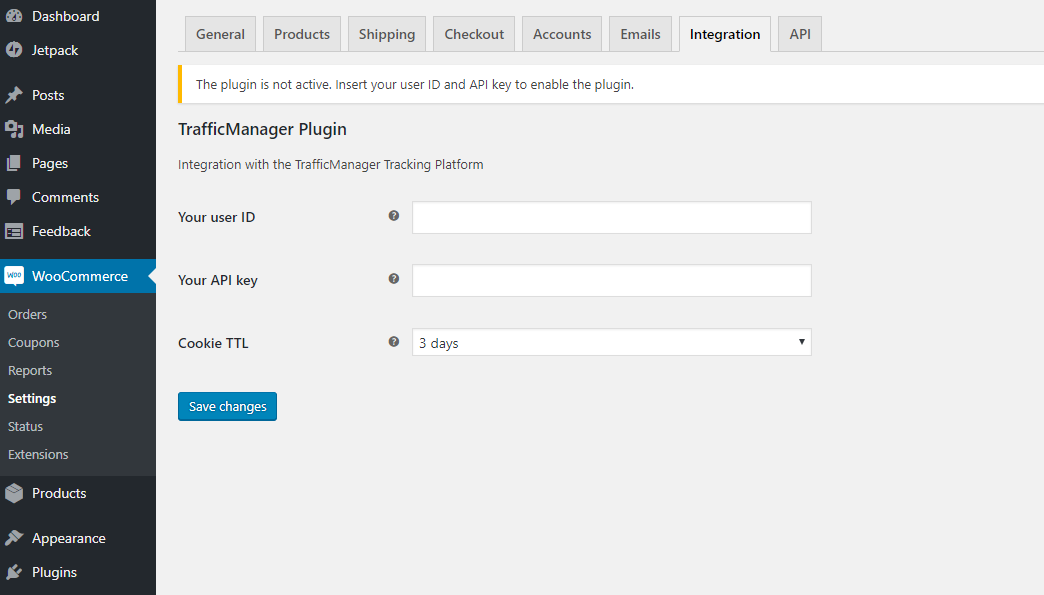Click the Comments bubble icon
Image resolution: width=1044 pixels, height=595 pixels.
[x=13, y=197]
